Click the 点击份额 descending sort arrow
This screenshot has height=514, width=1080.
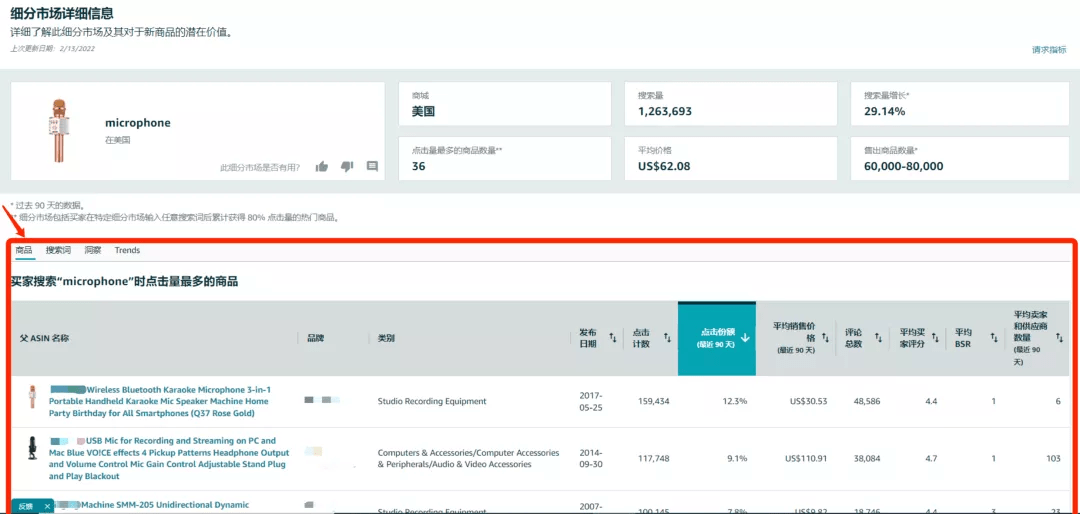[x=745, y=339]
